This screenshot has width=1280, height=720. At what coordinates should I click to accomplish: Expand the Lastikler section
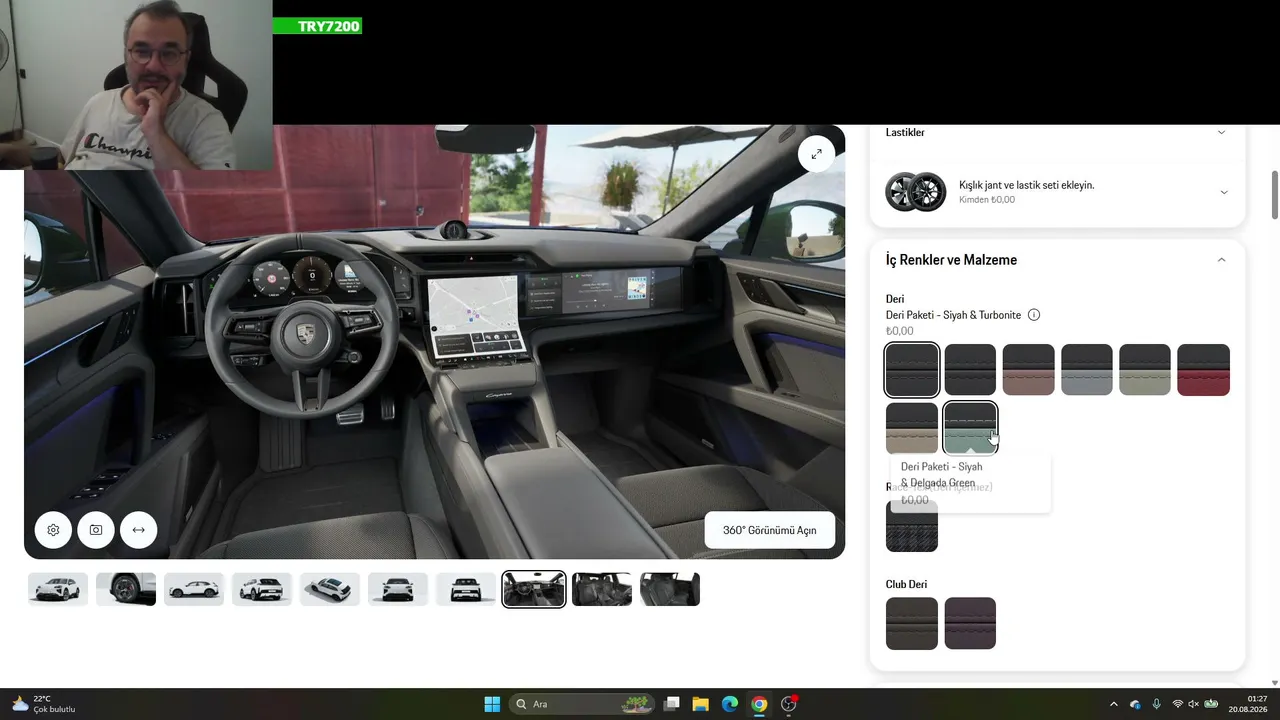[1221, 132]
